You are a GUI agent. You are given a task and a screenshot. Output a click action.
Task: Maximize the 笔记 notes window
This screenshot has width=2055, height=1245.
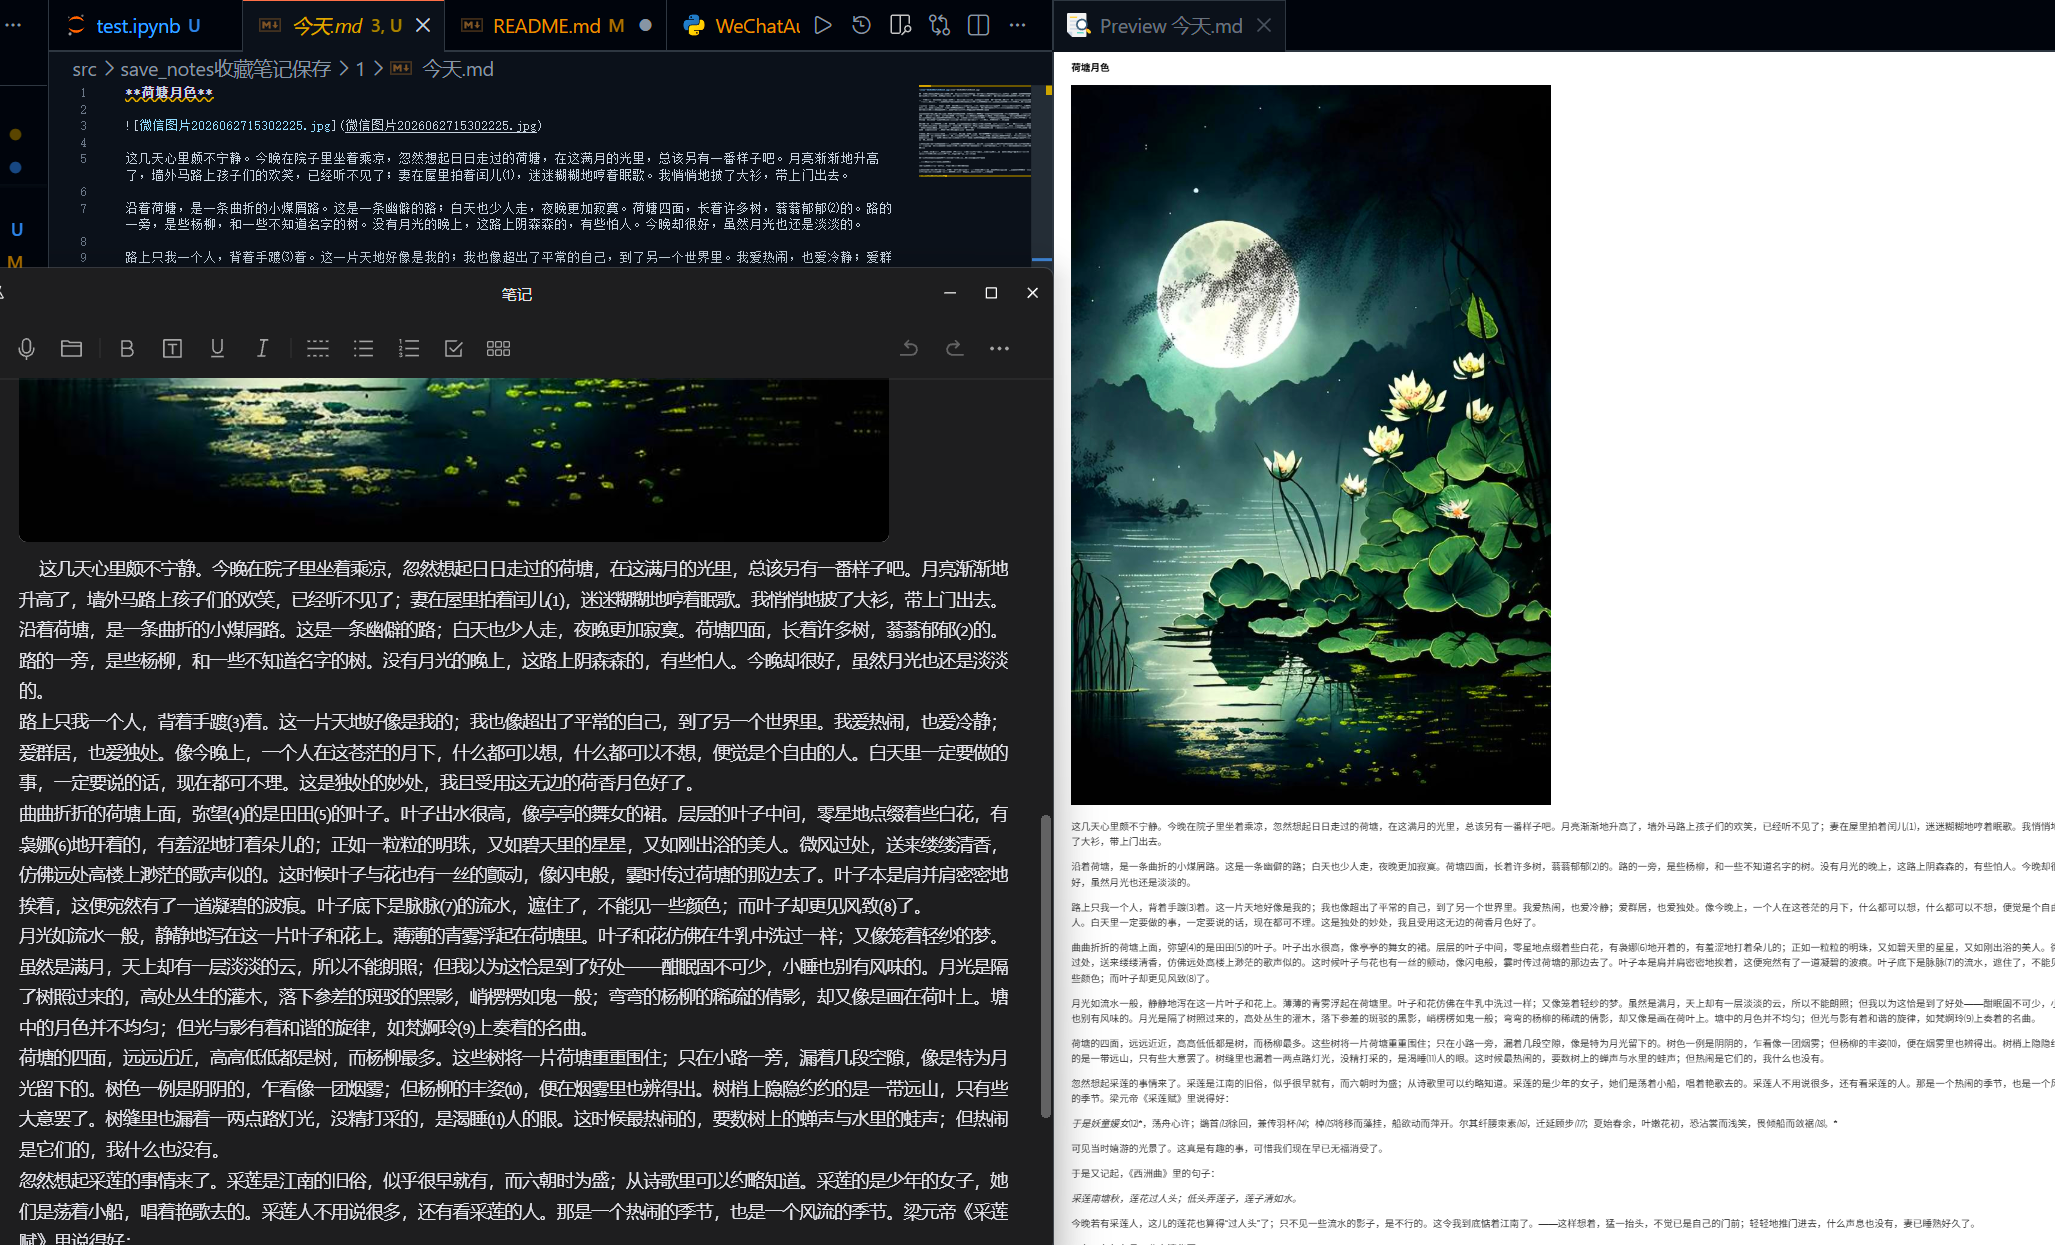[x=991, y=293]
